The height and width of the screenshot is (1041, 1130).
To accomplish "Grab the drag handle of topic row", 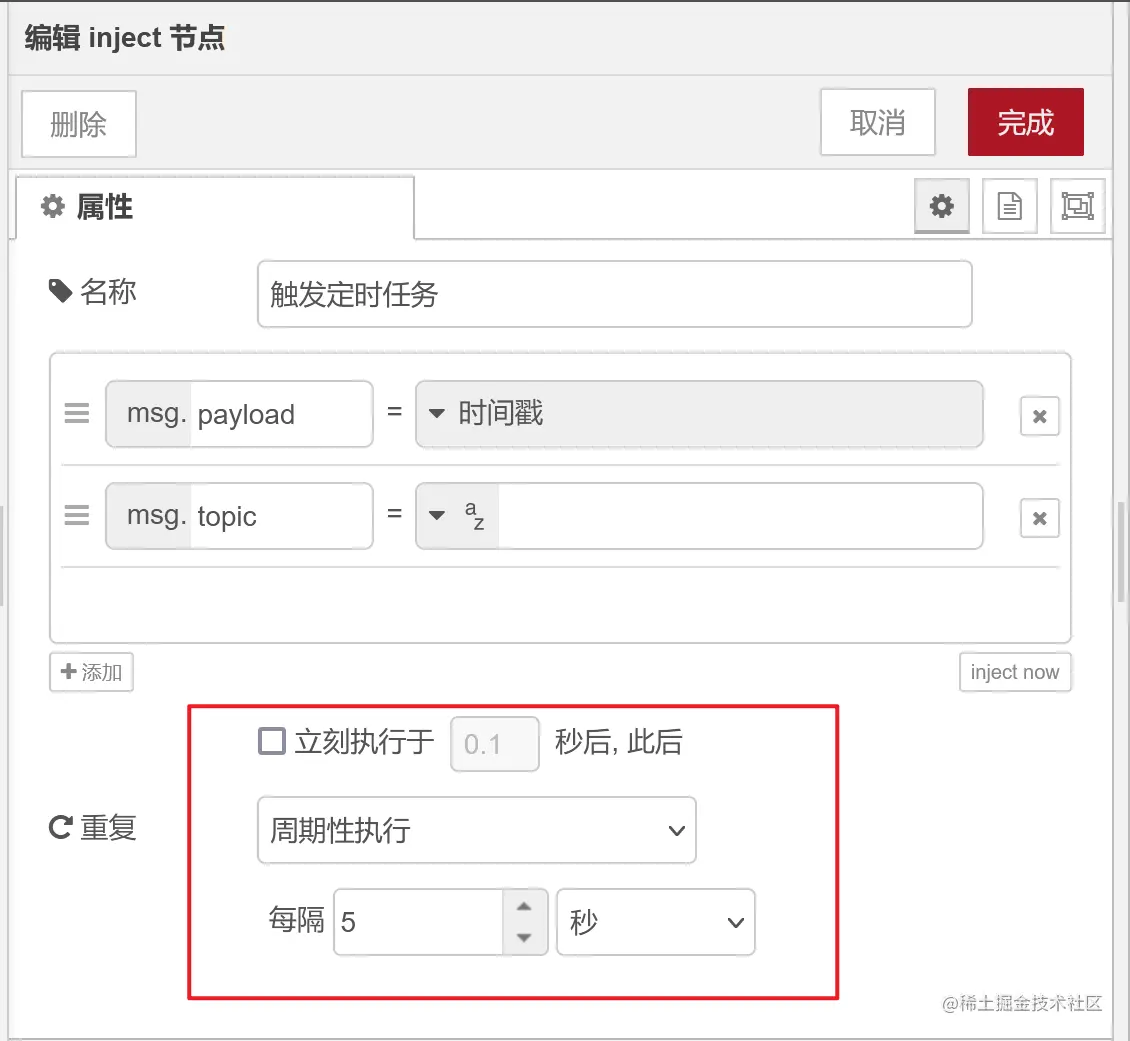I will pos(77,516).
